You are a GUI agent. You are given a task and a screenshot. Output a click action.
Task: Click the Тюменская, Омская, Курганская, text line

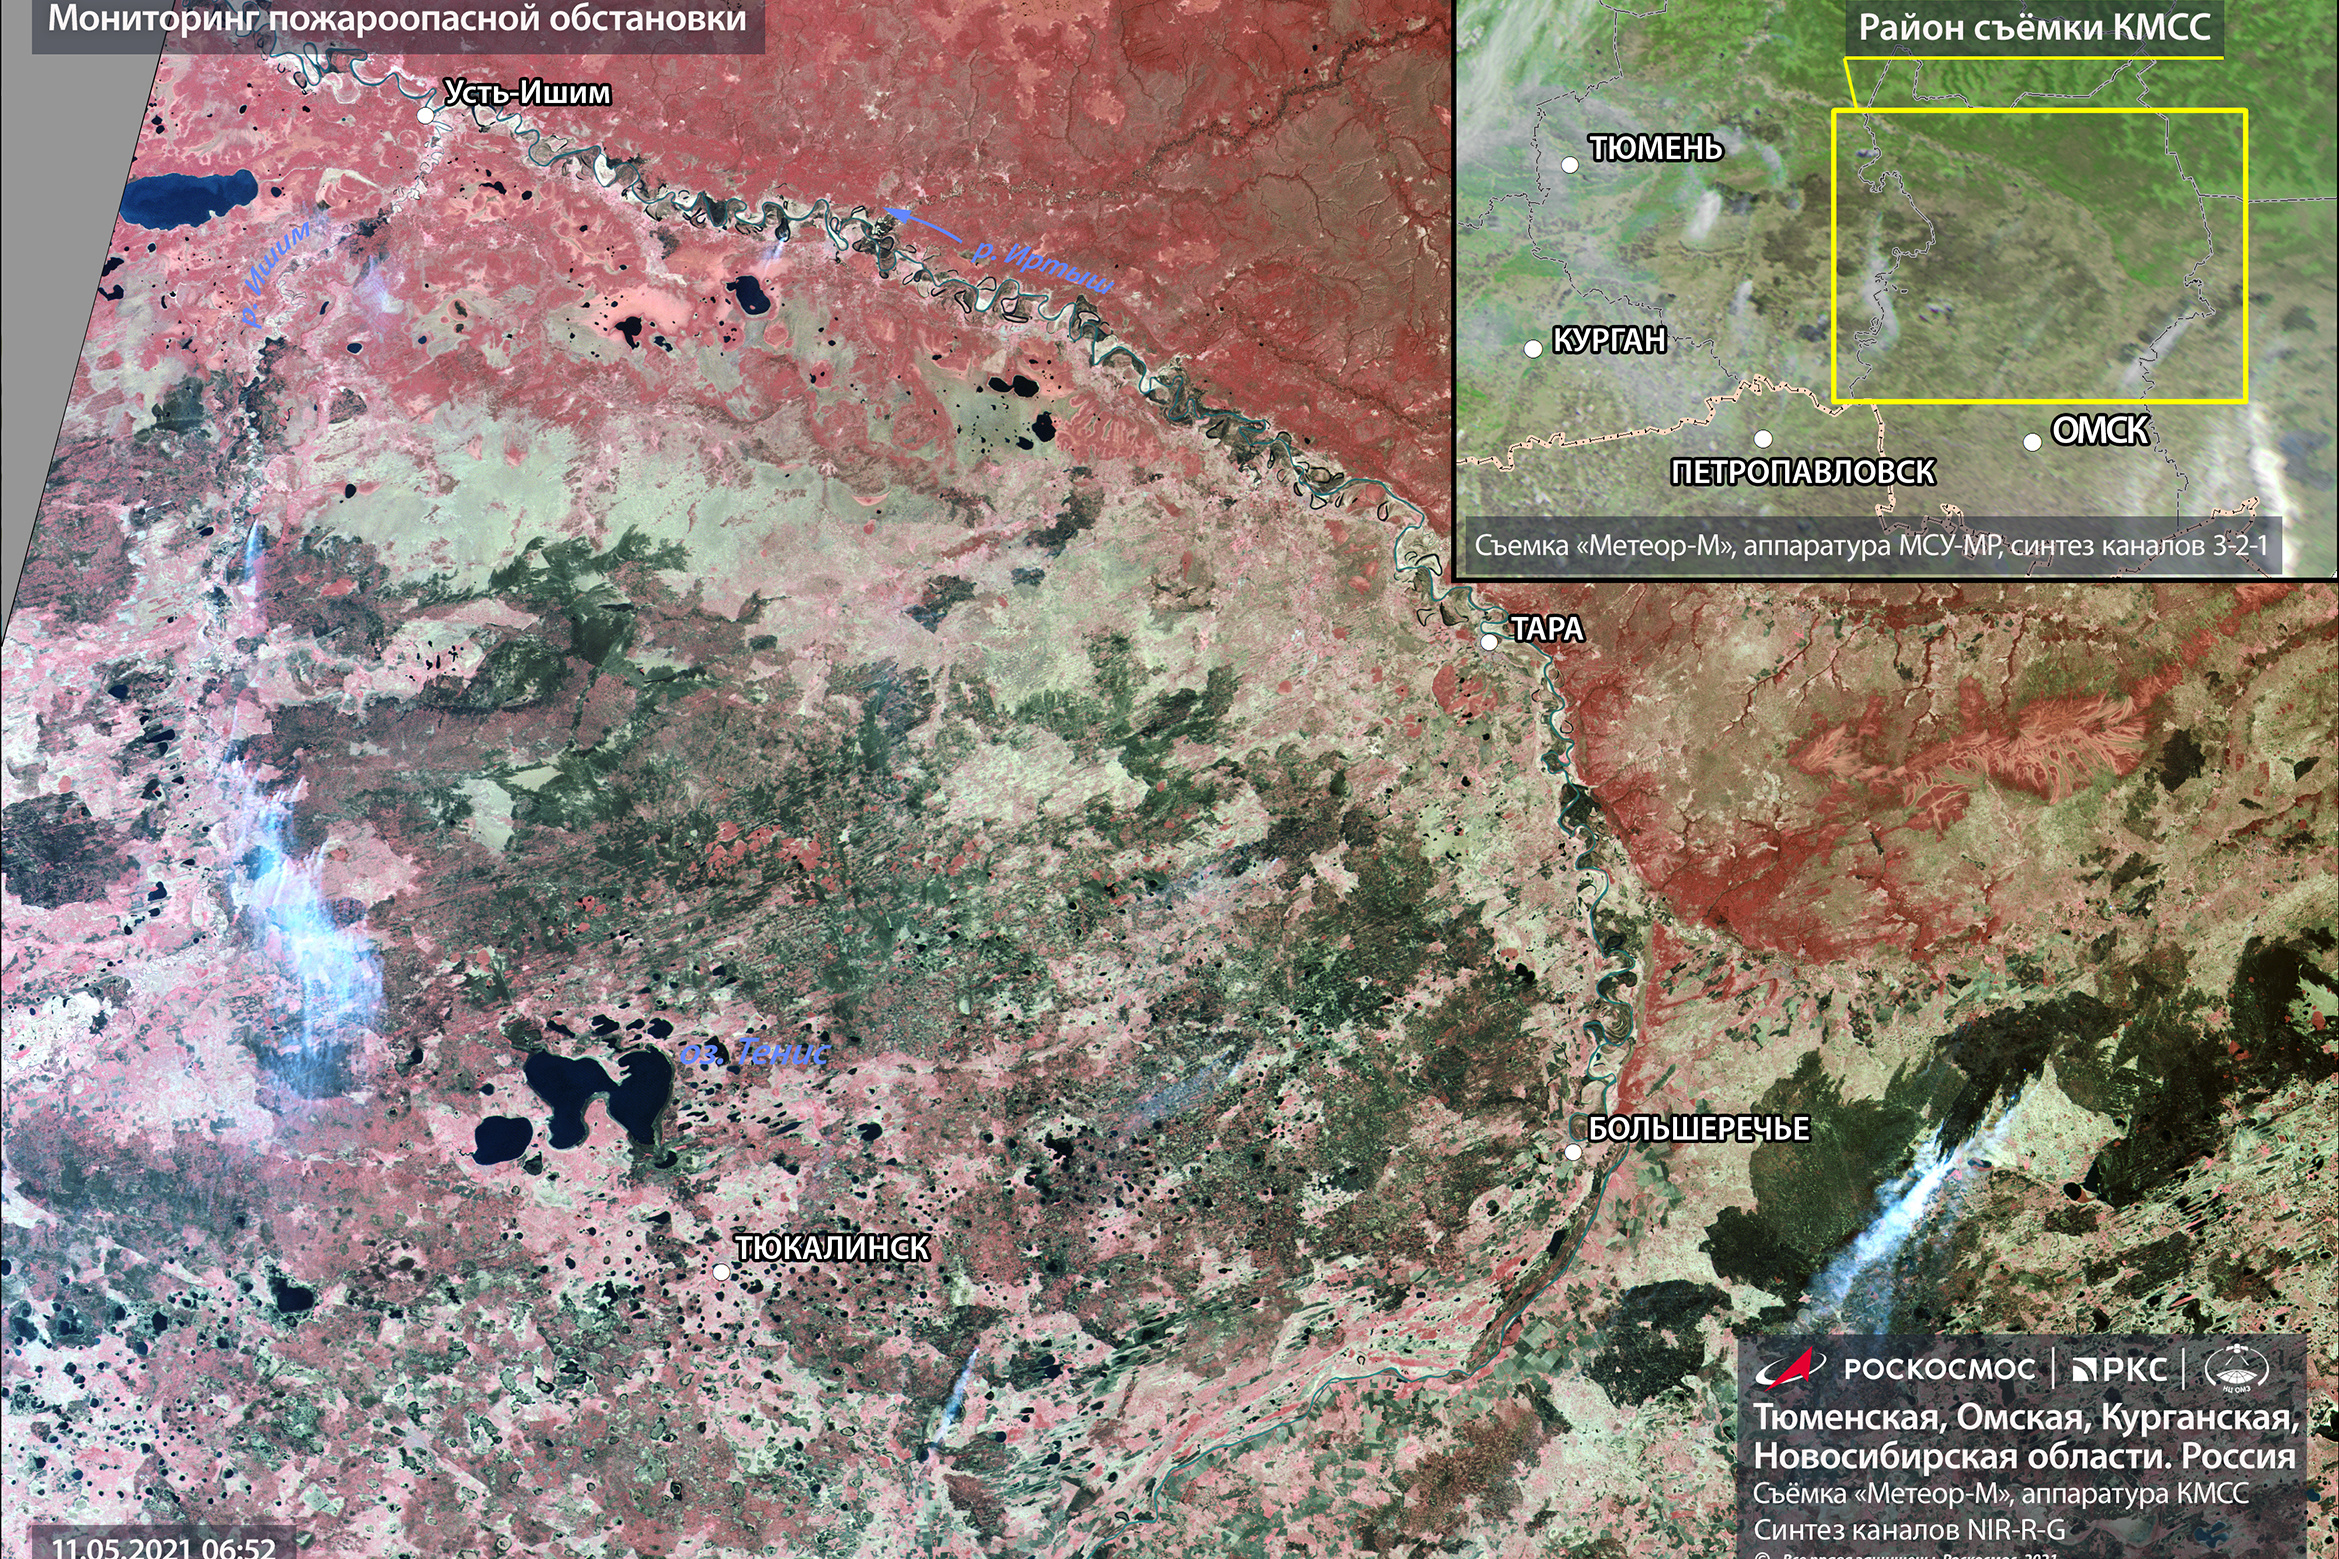point(2027,1418)
